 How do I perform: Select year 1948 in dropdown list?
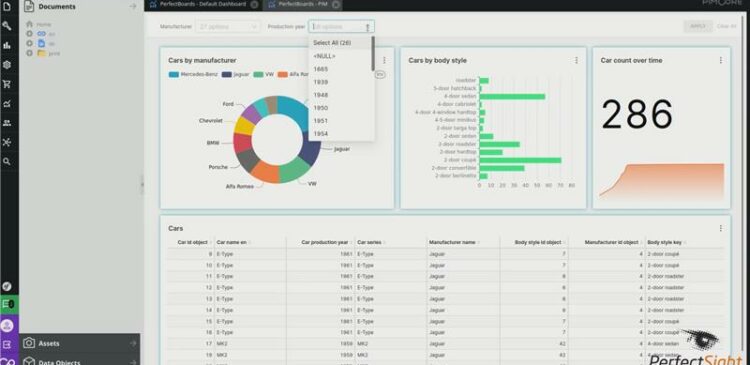320,95
